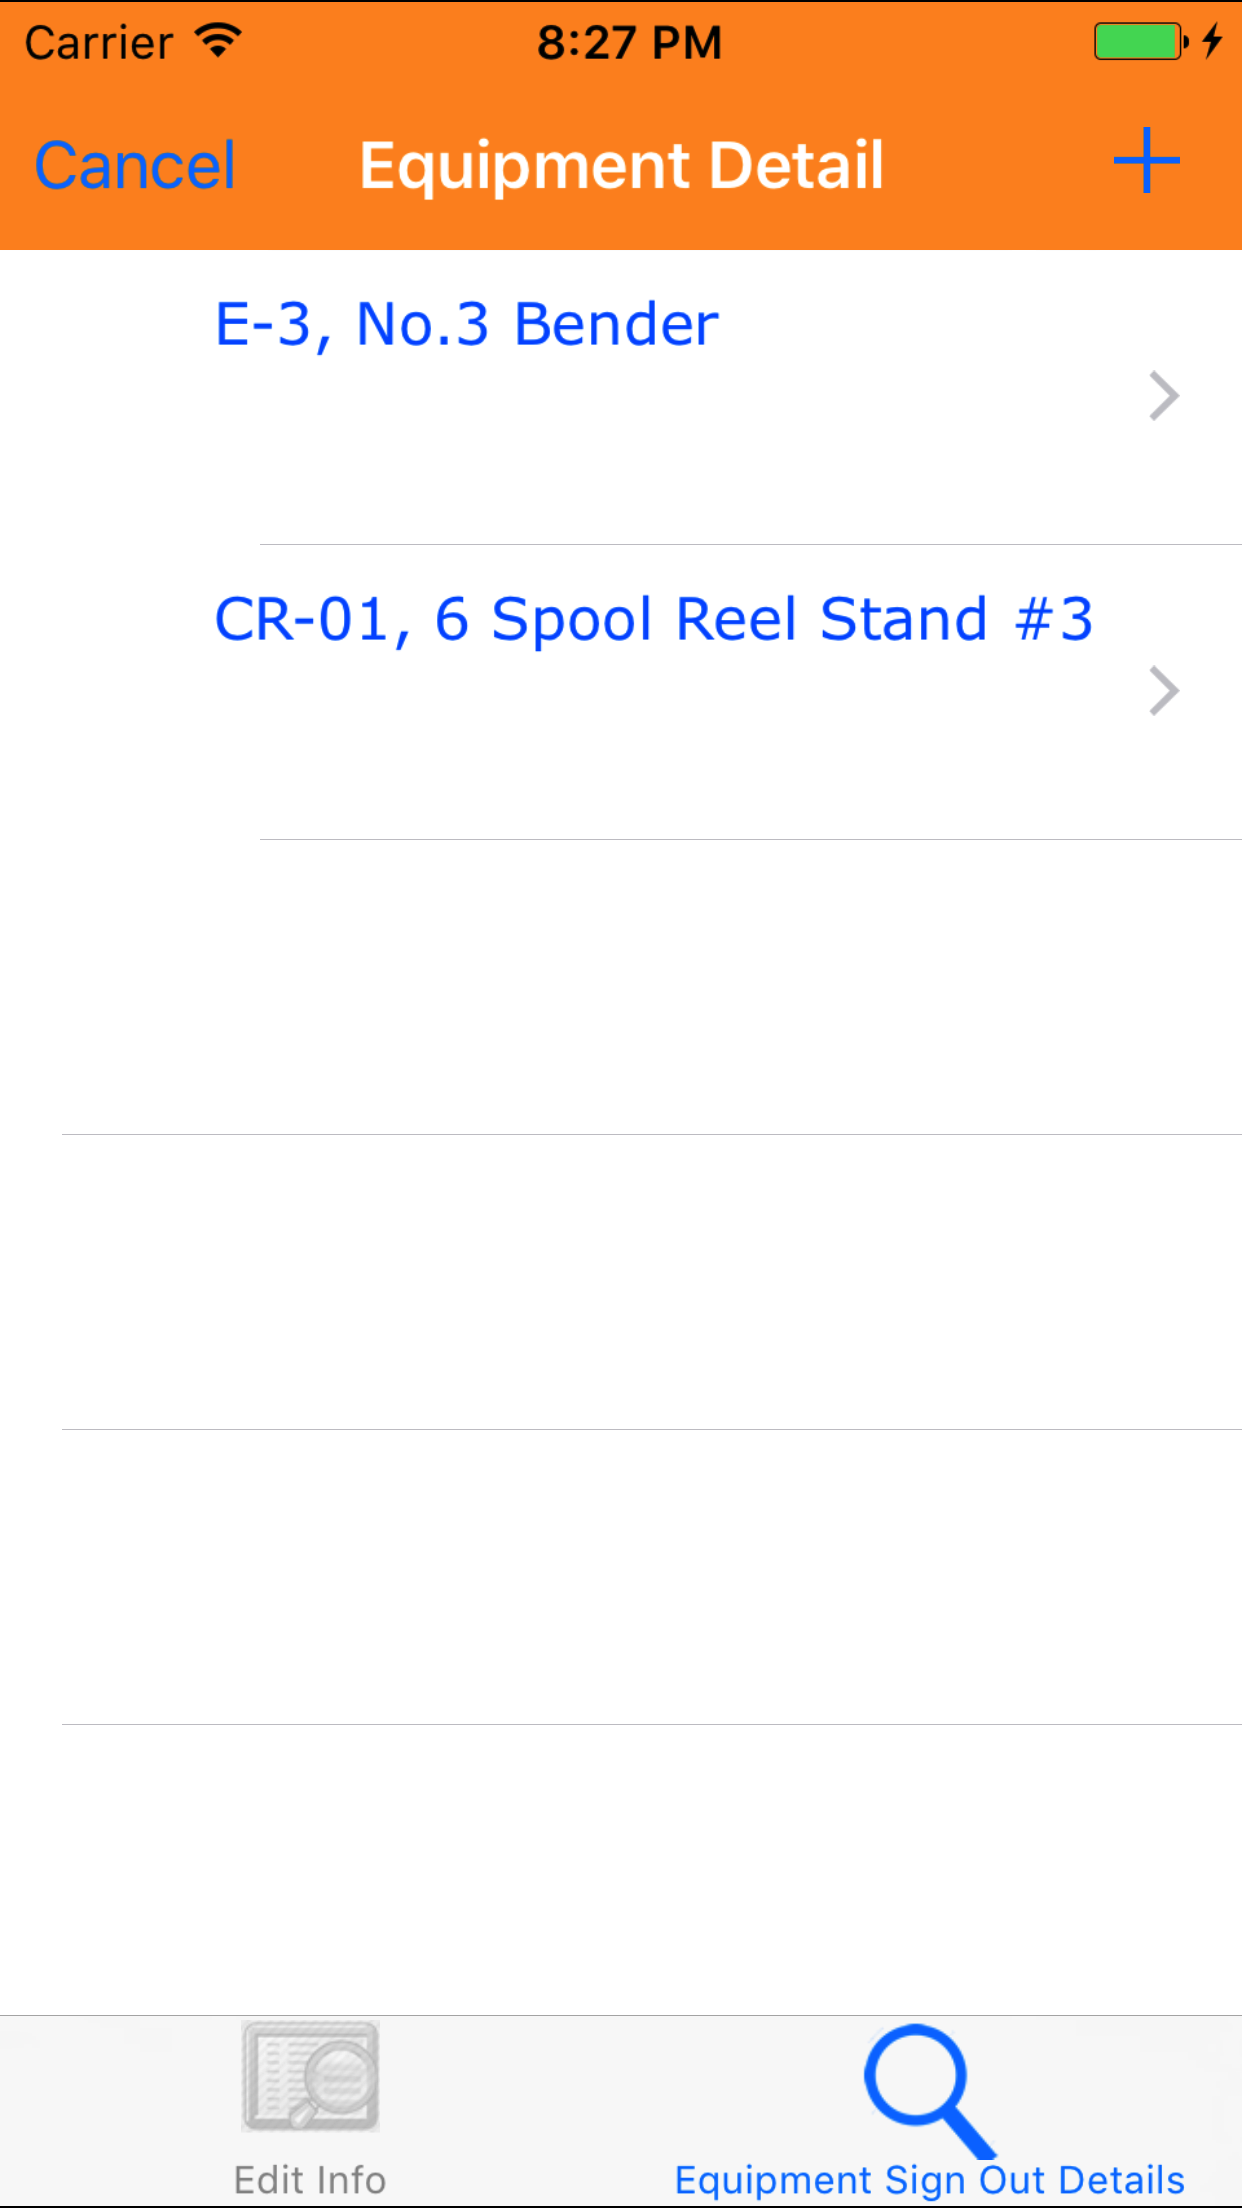Click the Equipment Detail title
Image resolution: width=1242 pixels, height=2208 pixels.
click(x=621, y=165)
